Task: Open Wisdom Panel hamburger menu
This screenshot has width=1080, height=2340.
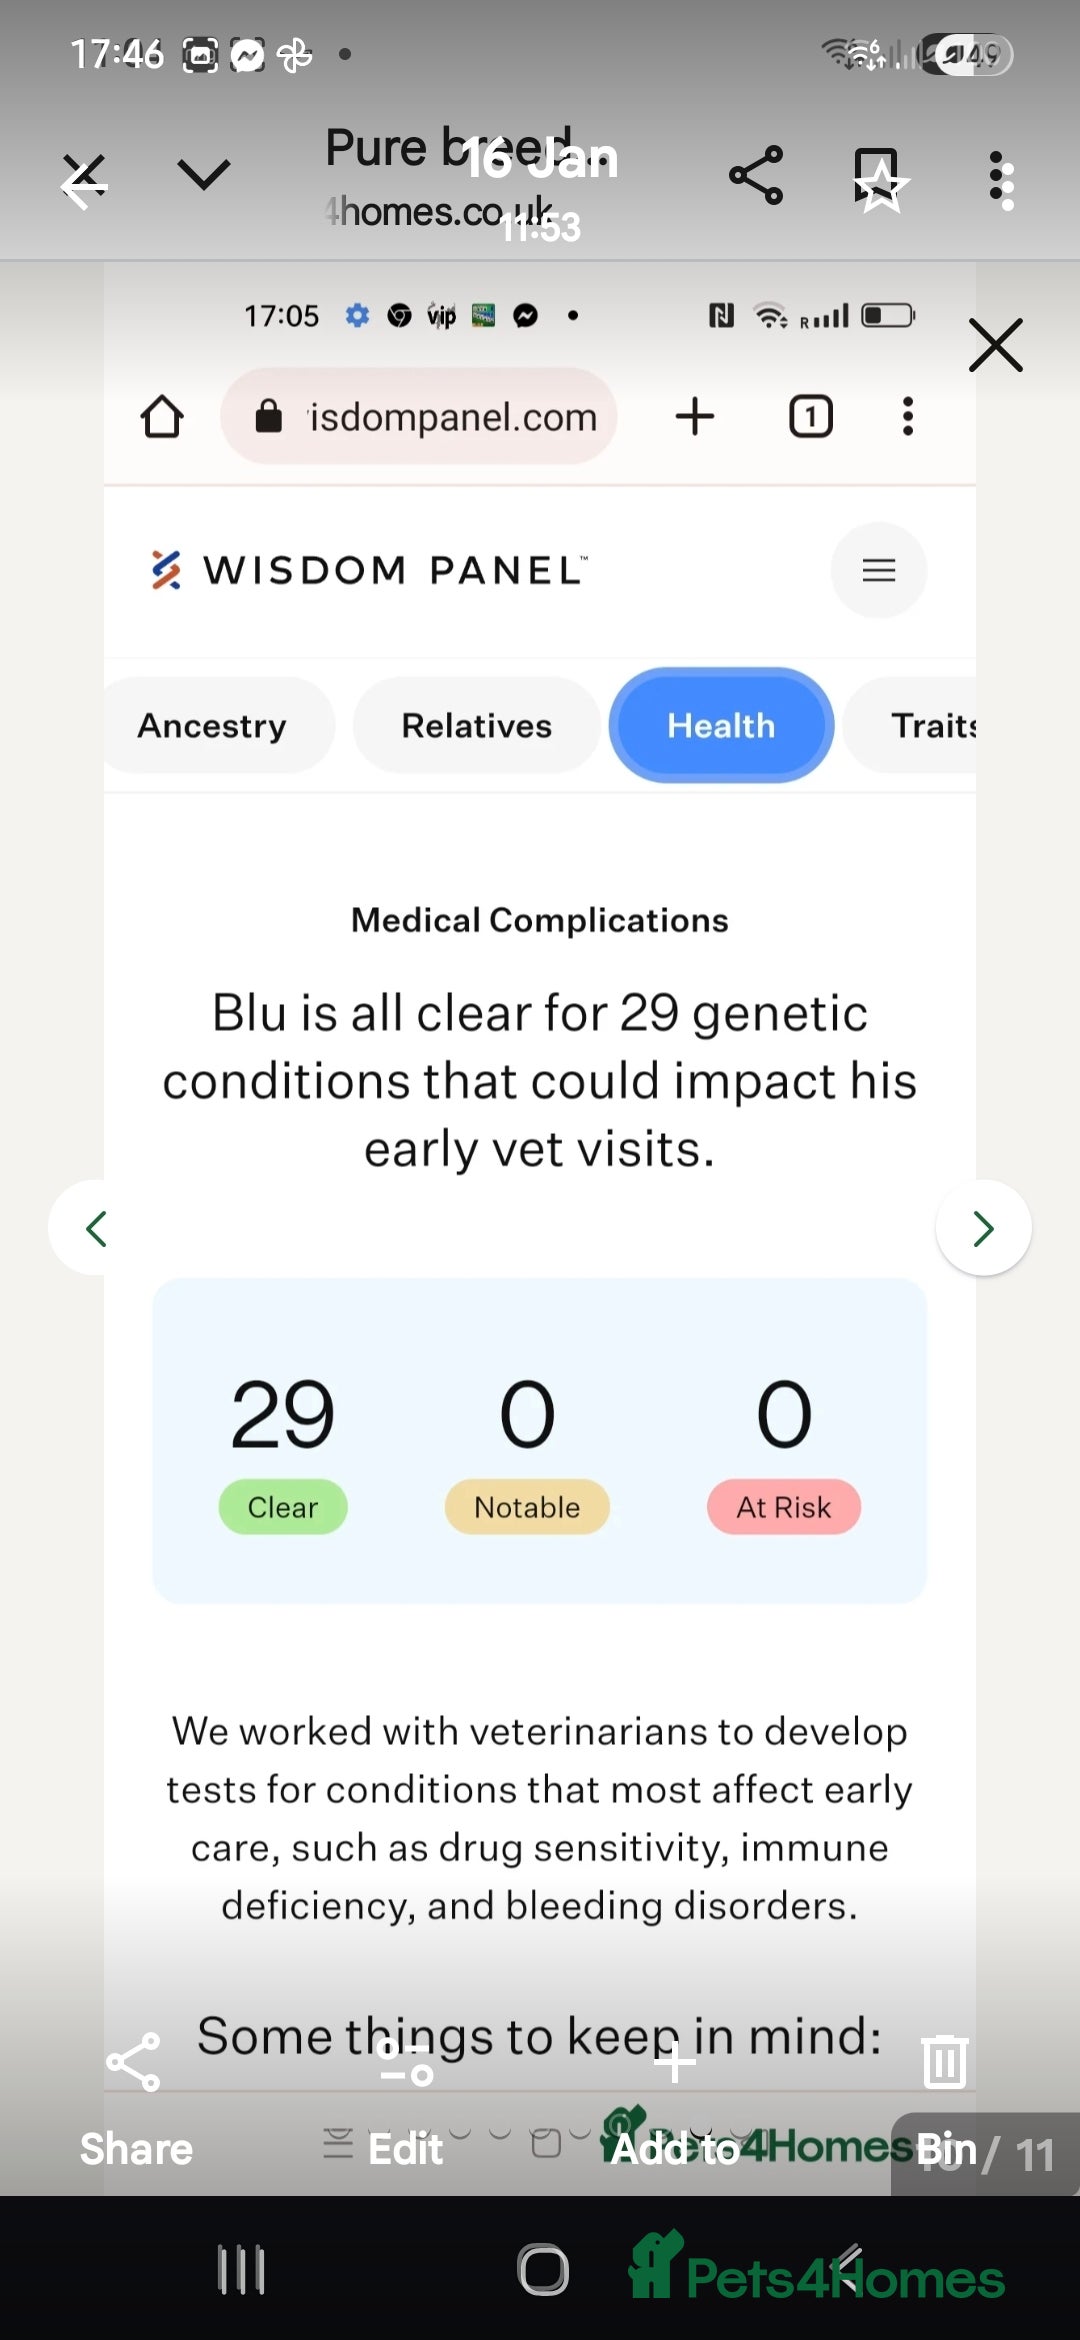Action: click(x=878, y=570)
